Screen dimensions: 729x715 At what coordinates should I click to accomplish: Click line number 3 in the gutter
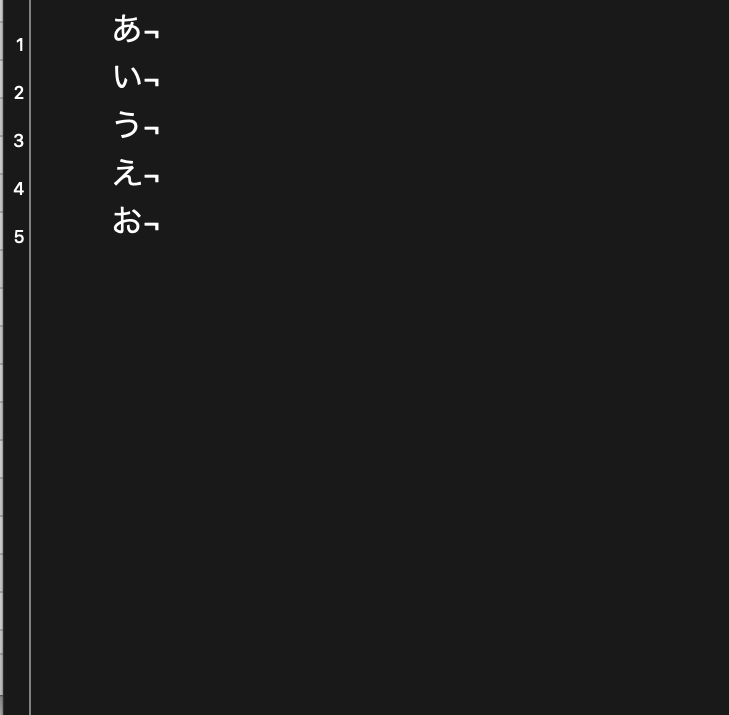[x=19, y=141]
